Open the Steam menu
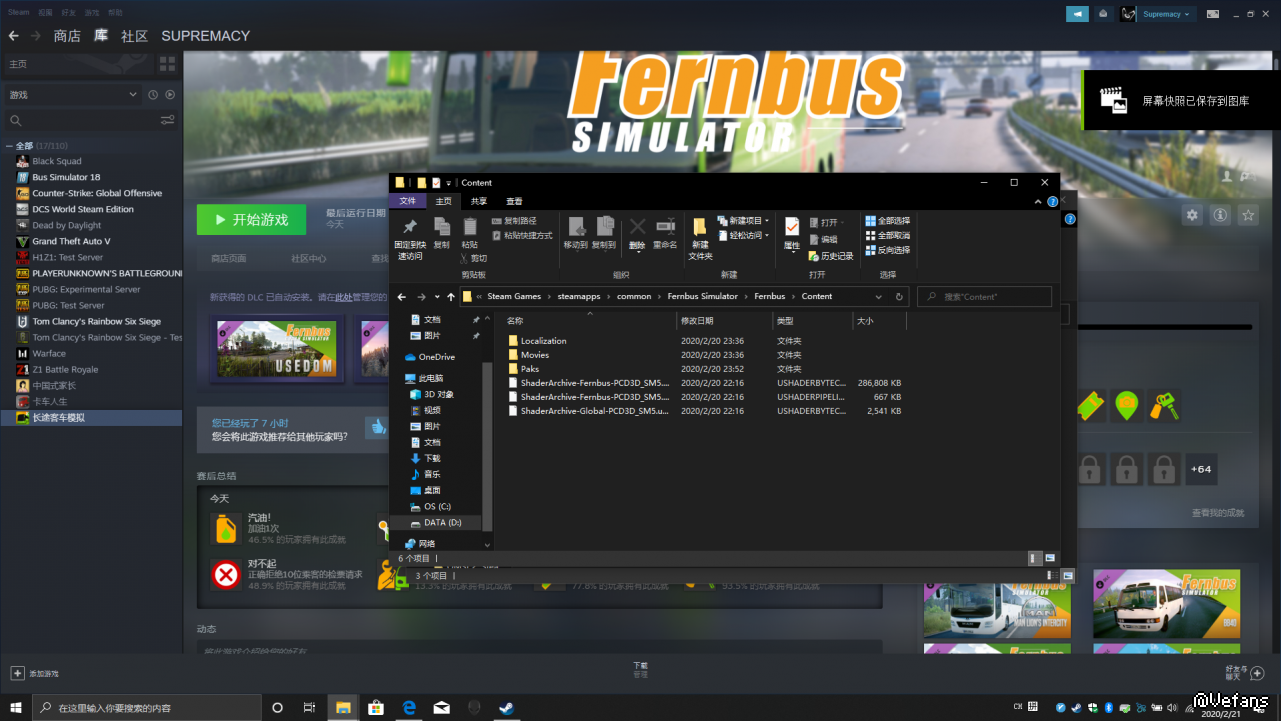 pos(18,13)
